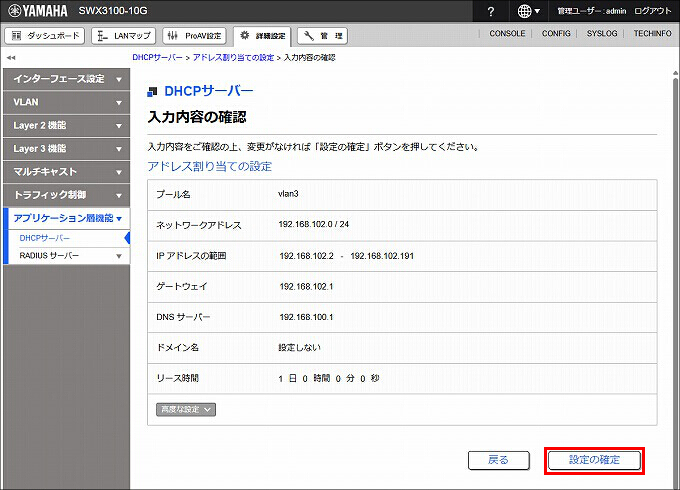Click 設定の確定 button
Screen dimensions: 680x490
(594, 460)
